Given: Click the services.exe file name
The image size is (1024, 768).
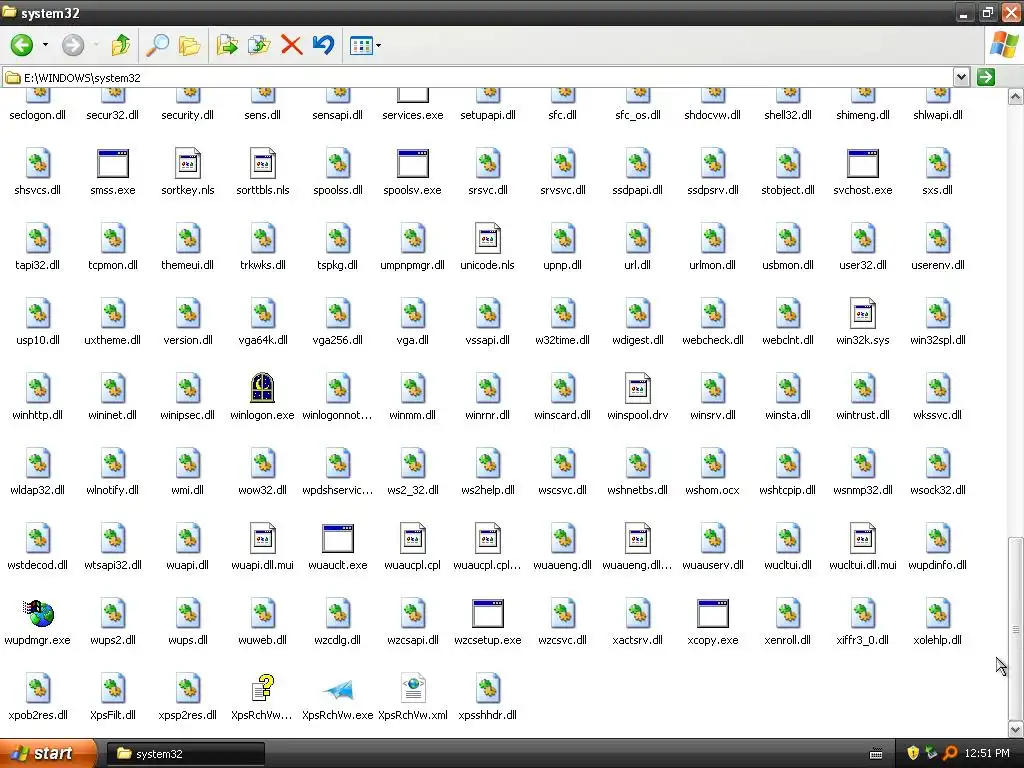Looking at the screenshot, I should (413, 115).
